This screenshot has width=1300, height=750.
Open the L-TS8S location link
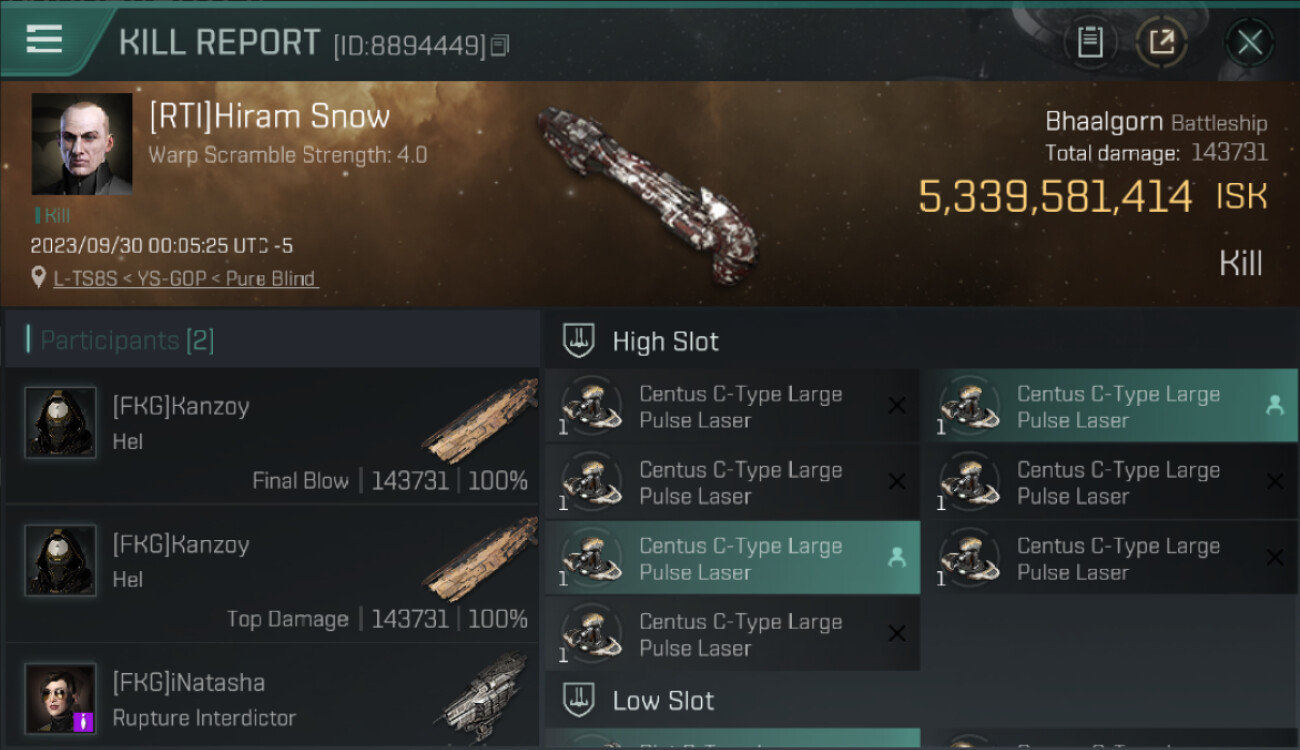tap(185, 279)
